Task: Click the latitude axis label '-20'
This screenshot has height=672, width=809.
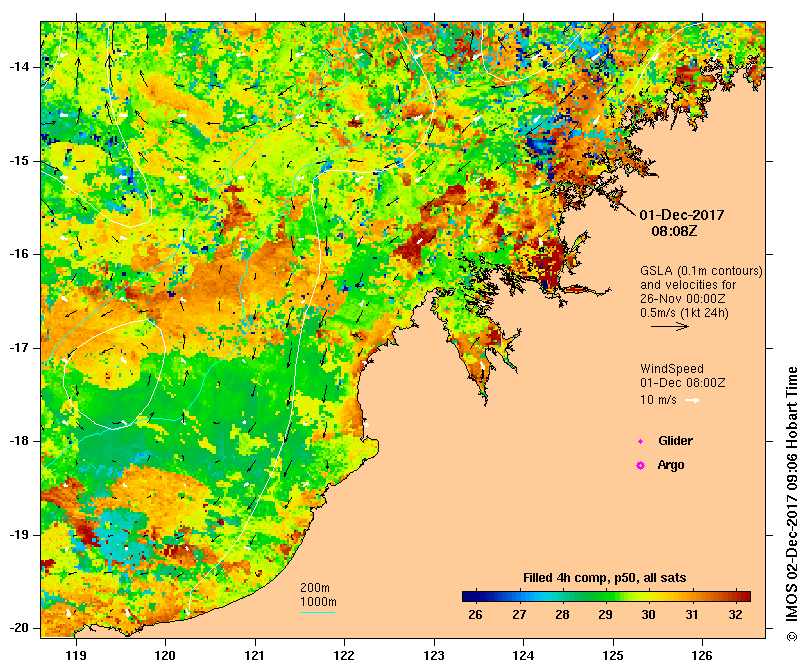Action: [x=19, y=628]
